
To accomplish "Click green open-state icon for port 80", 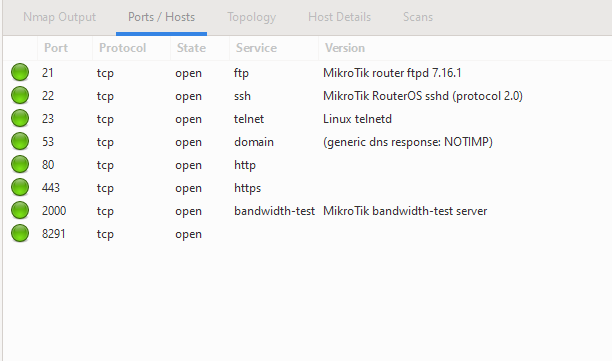I will click(20, 165).
